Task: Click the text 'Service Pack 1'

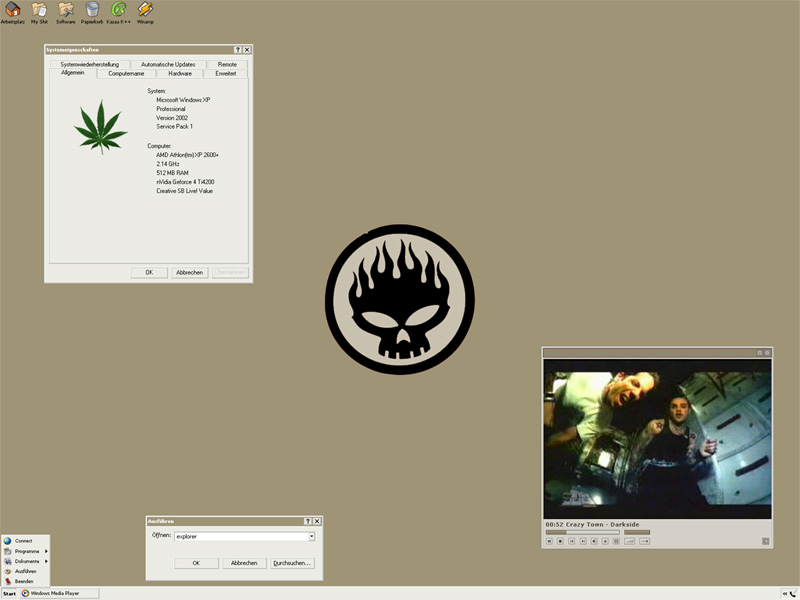Action: coord(174,127)
